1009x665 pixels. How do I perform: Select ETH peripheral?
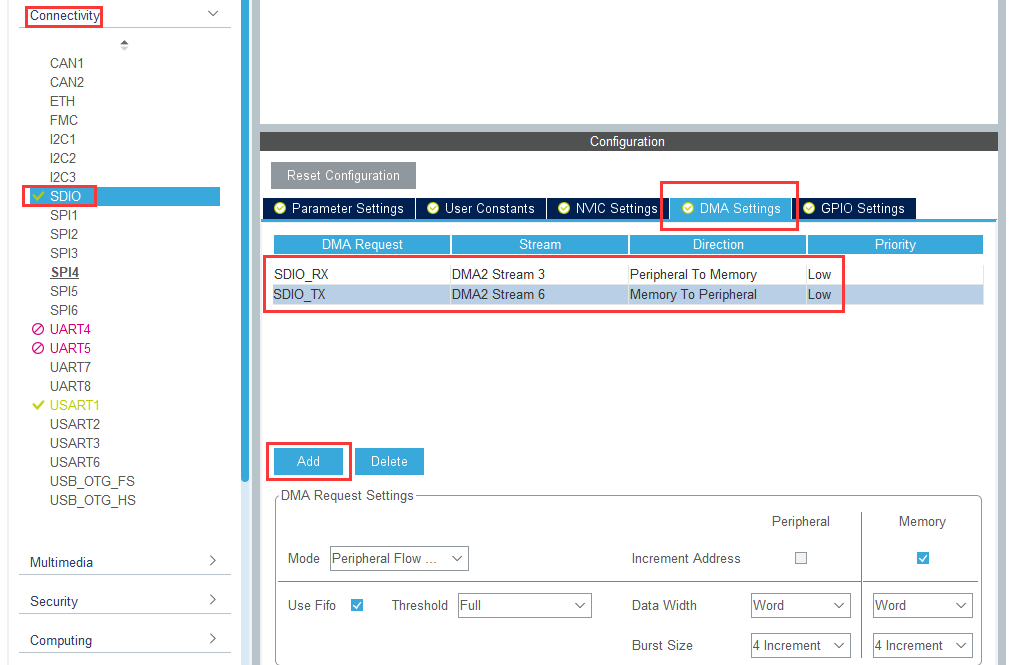62,101
